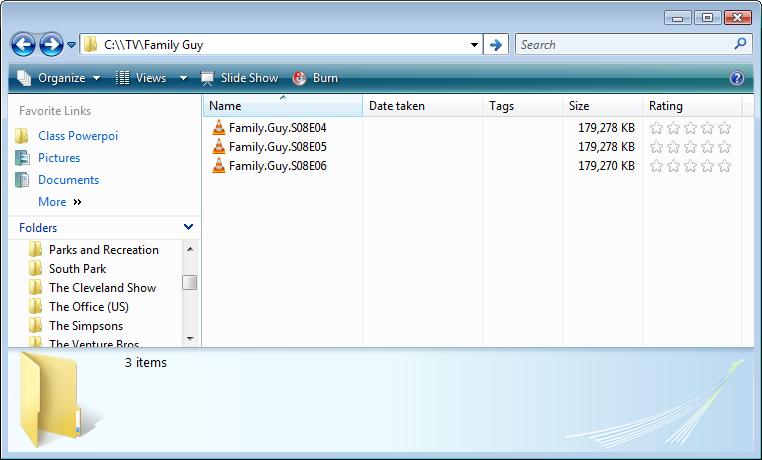Open Help with the question mark icon
This screenshot has height=460, width=762.
[x=737, y=78]
